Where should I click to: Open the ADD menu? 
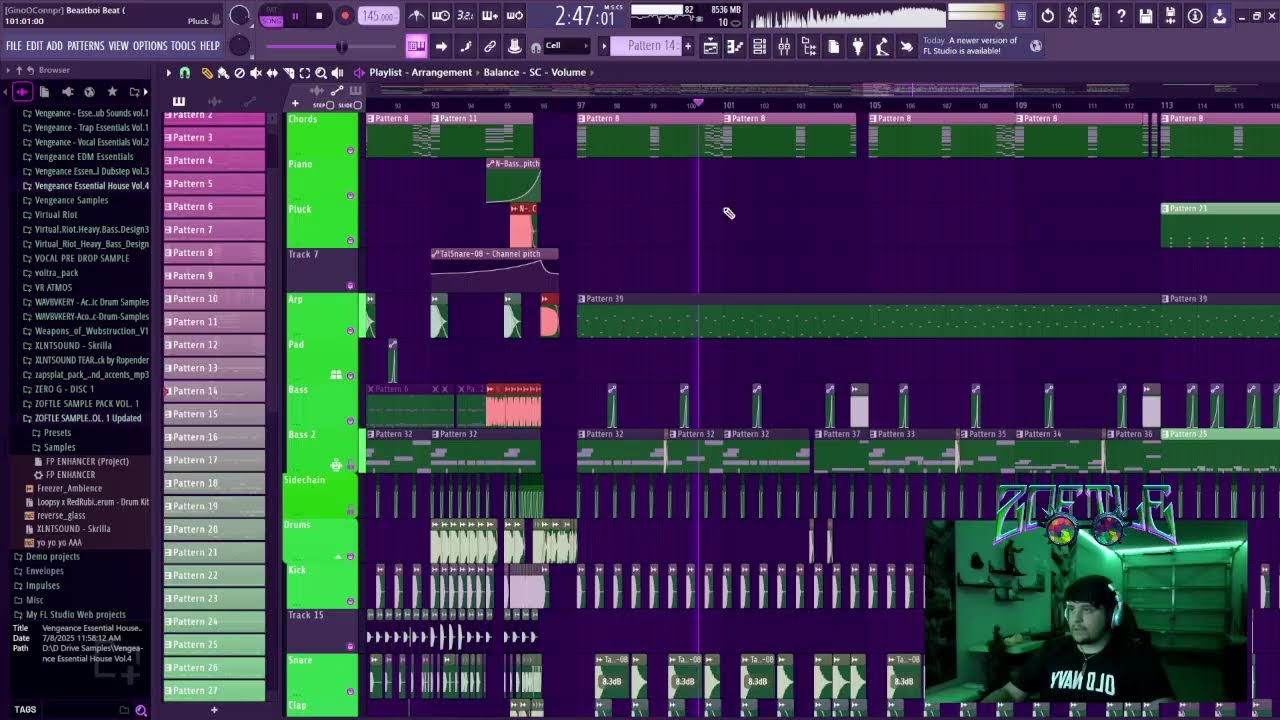pos(54,46)
